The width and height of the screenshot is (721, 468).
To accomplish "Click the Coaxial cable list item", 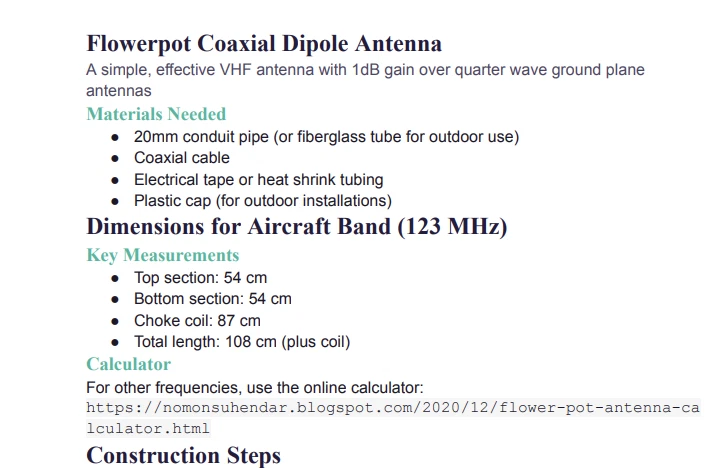I will click(182, 158).
